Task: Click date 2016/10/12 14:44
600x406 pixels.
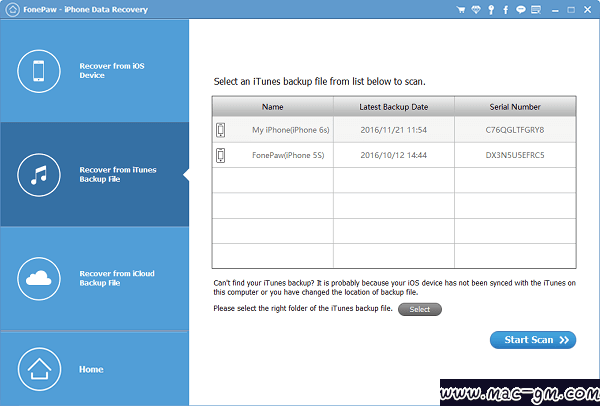Action: pyautogui.click(x=394, y=155)
